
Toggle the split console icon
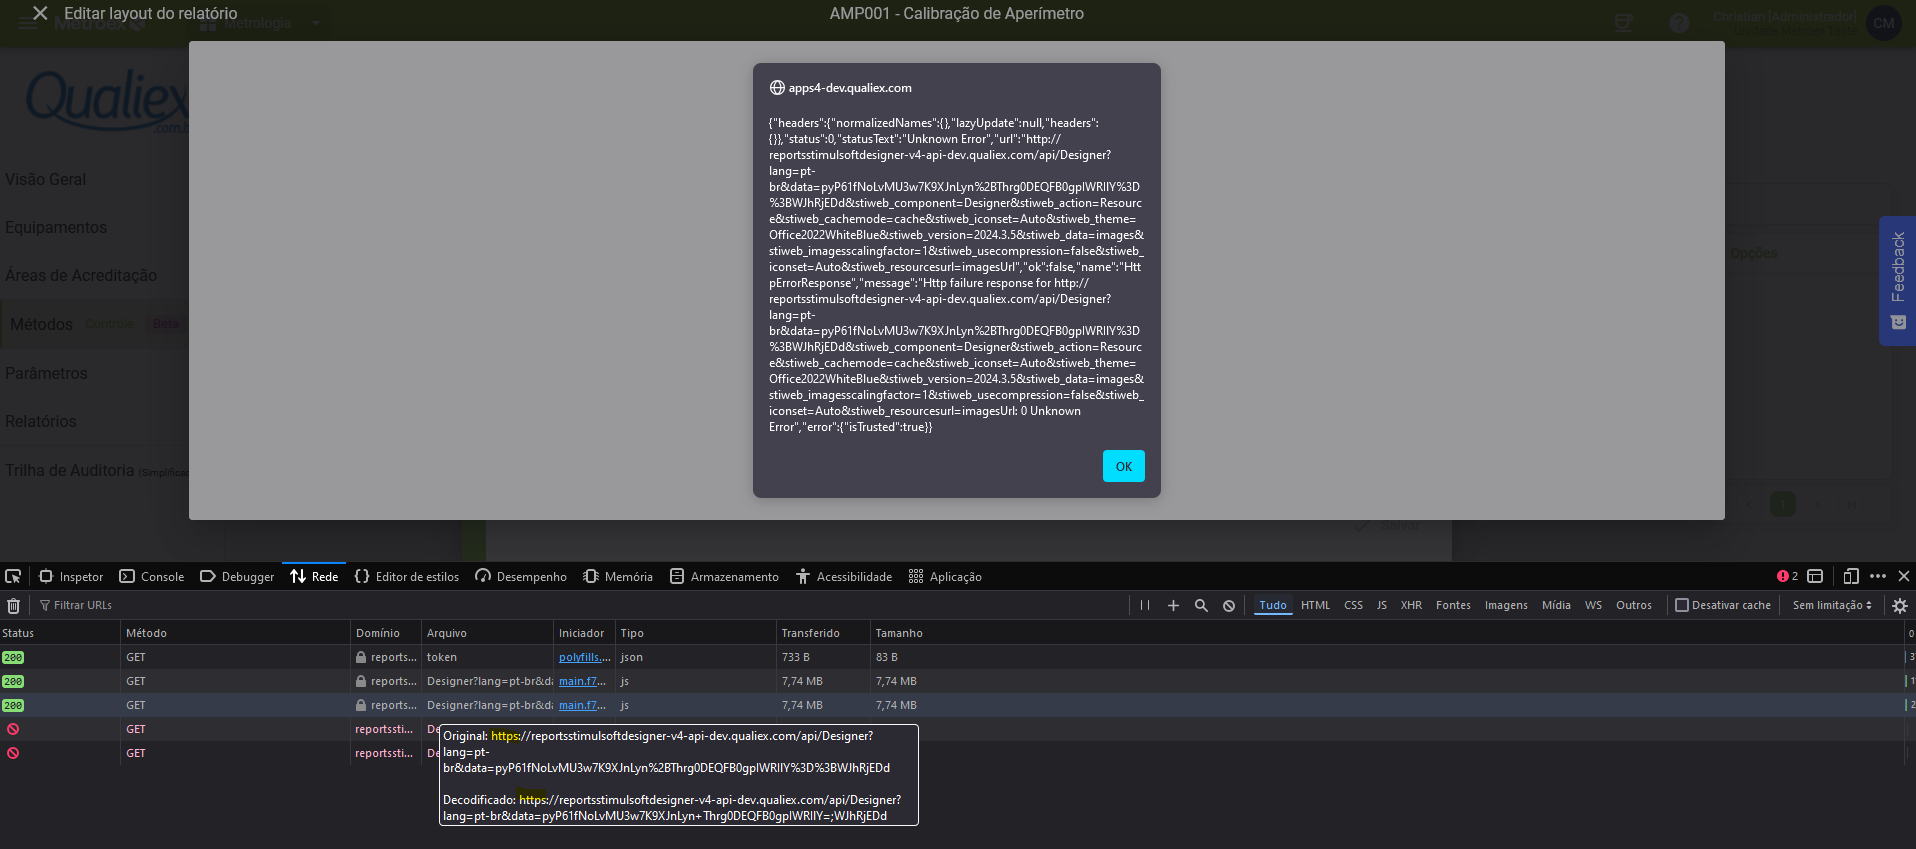point(1815,576)
